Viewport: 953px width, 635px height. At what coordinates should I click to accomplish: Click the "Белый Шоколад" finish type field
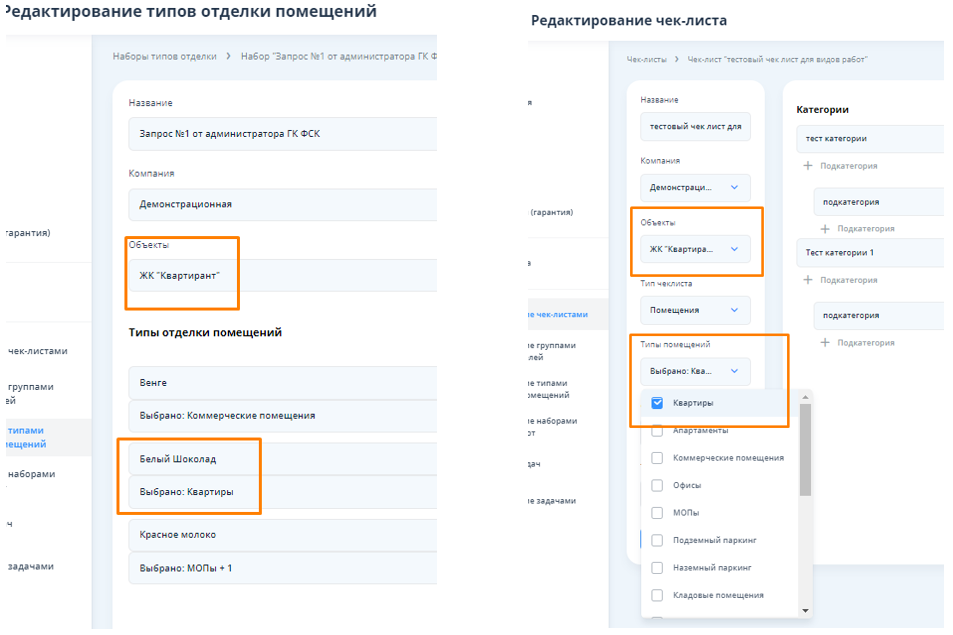pos(280,459)
